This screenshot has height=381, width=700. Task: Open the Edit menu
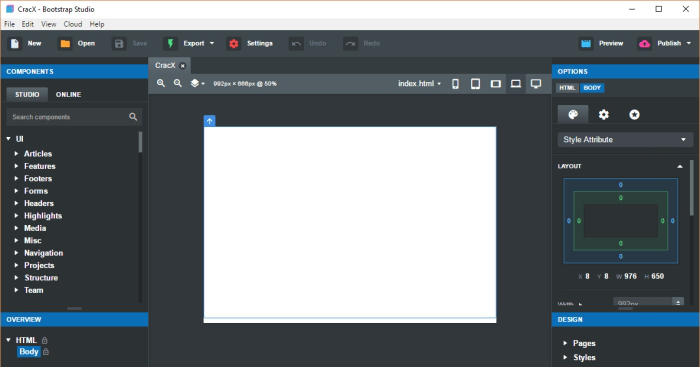(x=28, y=24)
